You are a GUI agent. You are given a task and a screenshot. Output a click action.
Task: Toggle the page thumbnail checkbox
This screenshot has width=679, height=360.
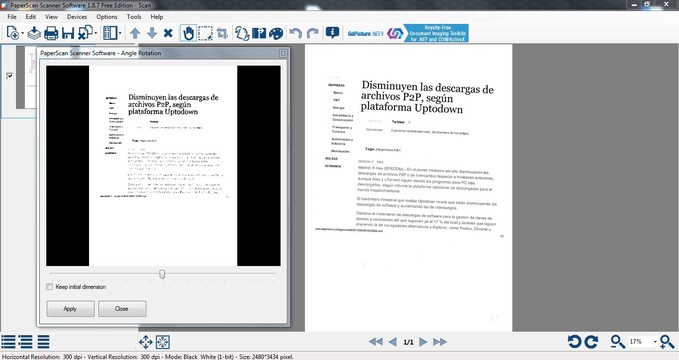tap(10, 76)
